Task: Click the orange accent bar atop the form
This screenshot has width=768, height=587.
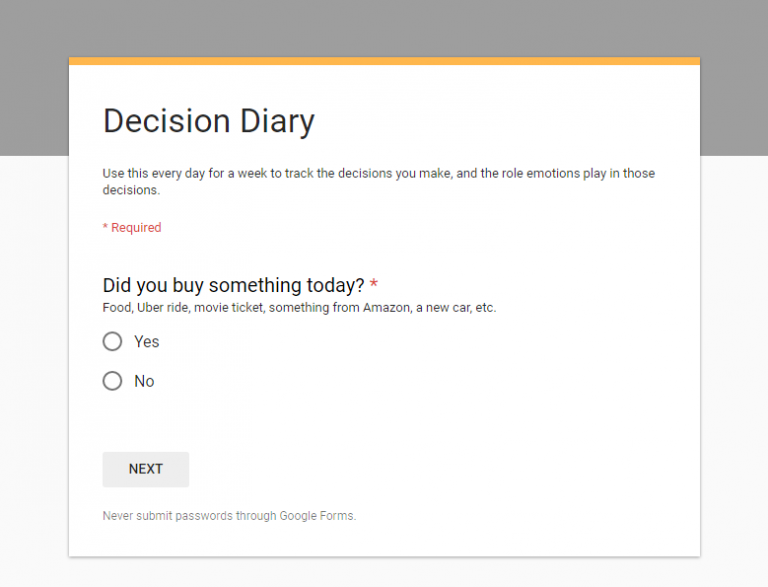Action: 384,61
